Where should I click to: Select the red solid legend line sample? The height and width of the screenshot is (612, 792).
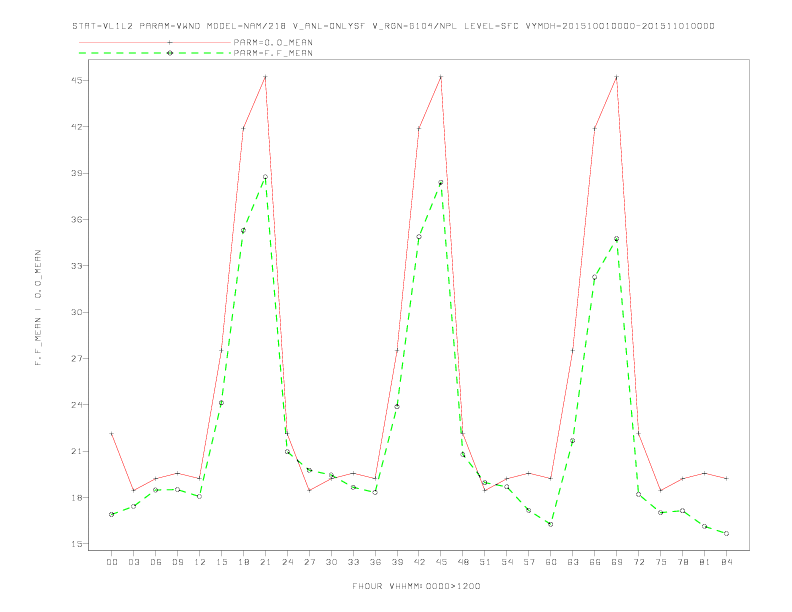[155, 42]
